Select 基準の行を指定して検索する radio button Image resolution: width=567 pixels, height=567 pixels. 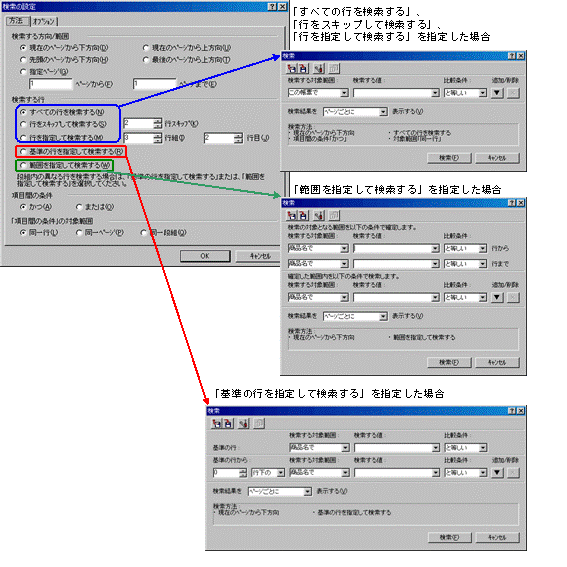[x=23, y=151]
